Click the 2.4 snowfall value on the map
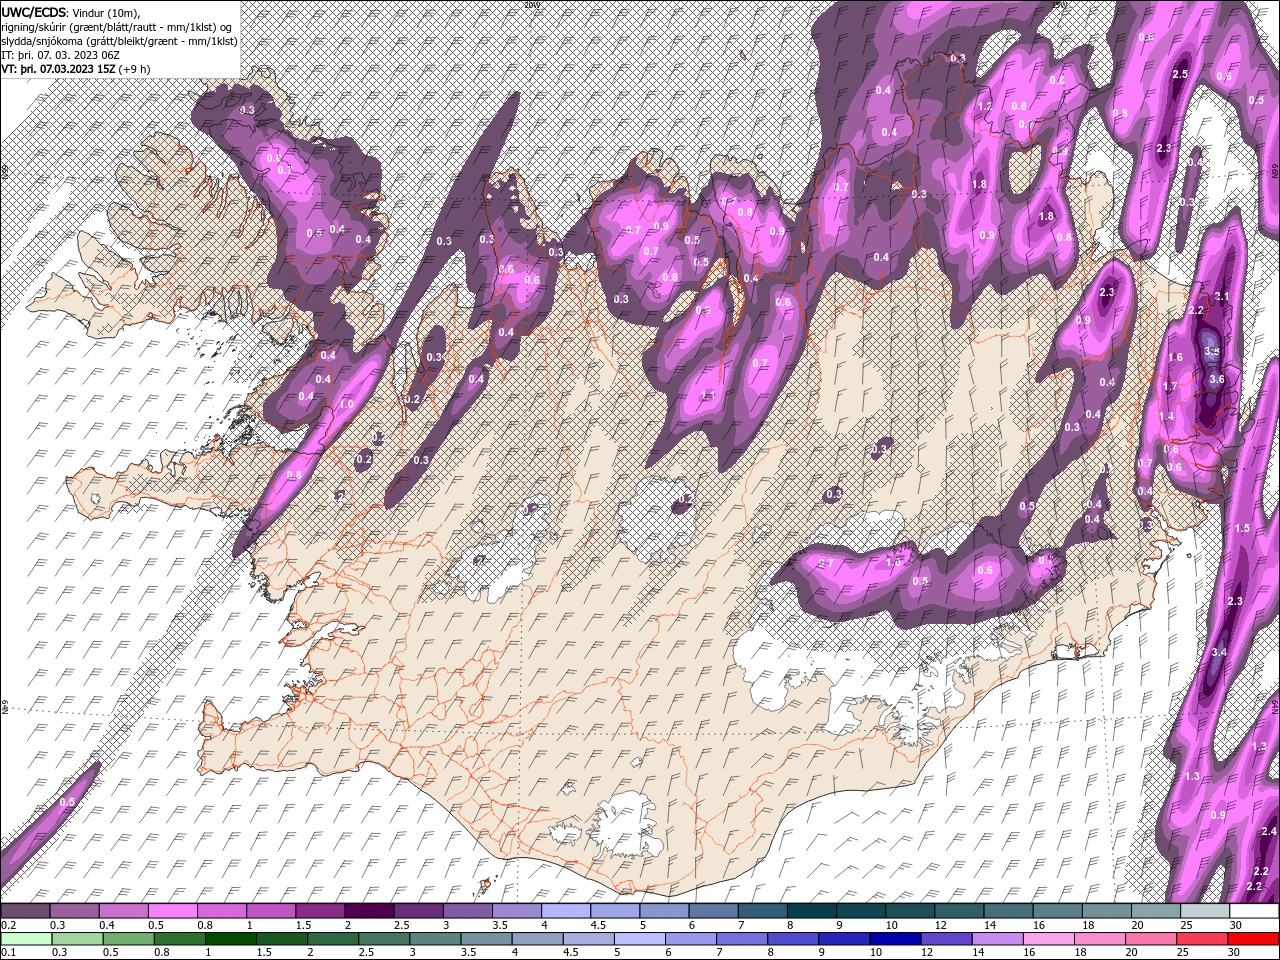 (1269, 832)
